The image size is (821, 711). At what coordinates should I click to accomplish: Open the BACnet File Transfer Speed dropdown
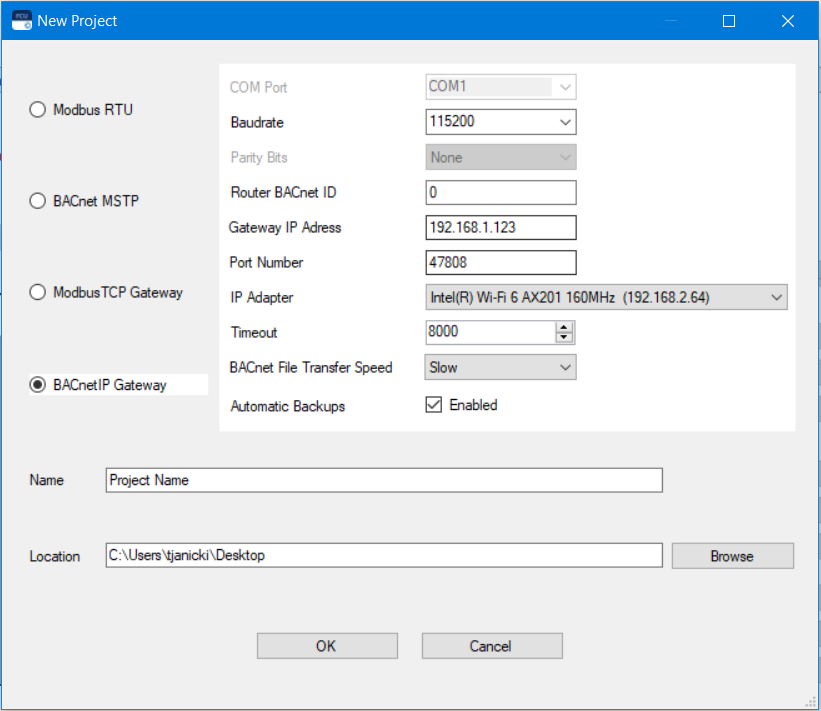566,367
